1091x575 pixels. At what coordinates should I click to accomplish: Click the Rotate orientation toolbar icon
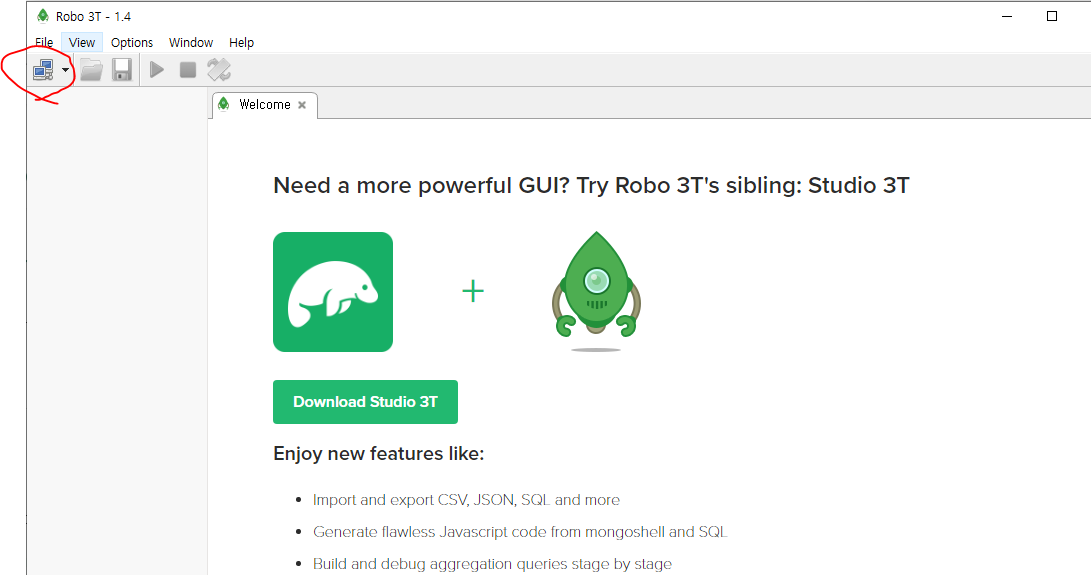[x=219, y=70]
